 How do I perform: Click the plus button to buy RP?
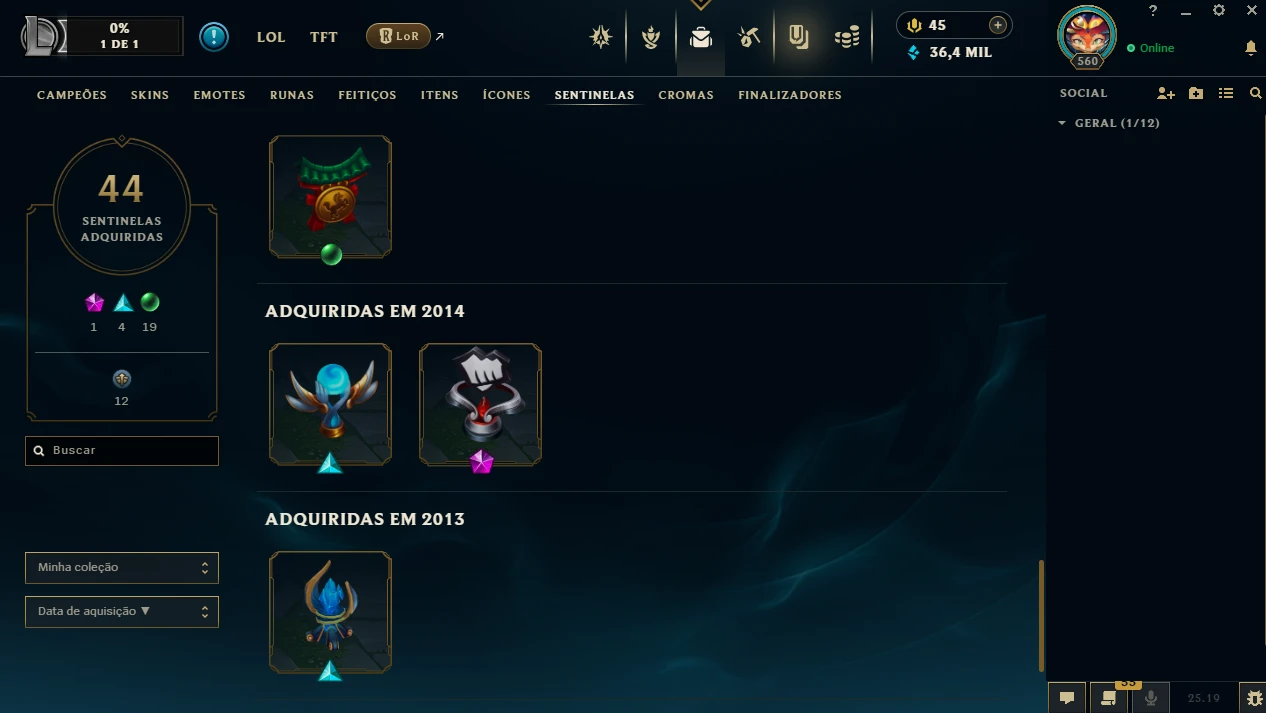(x=997, y=25)
